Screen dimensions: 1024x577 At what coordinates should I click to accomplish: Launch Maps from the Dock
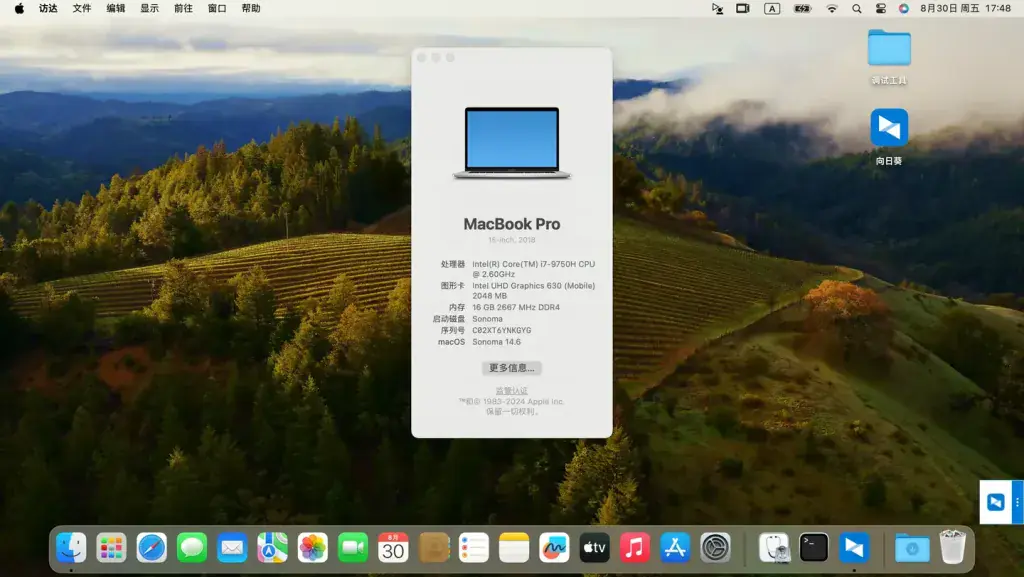[x=272, y=548]
